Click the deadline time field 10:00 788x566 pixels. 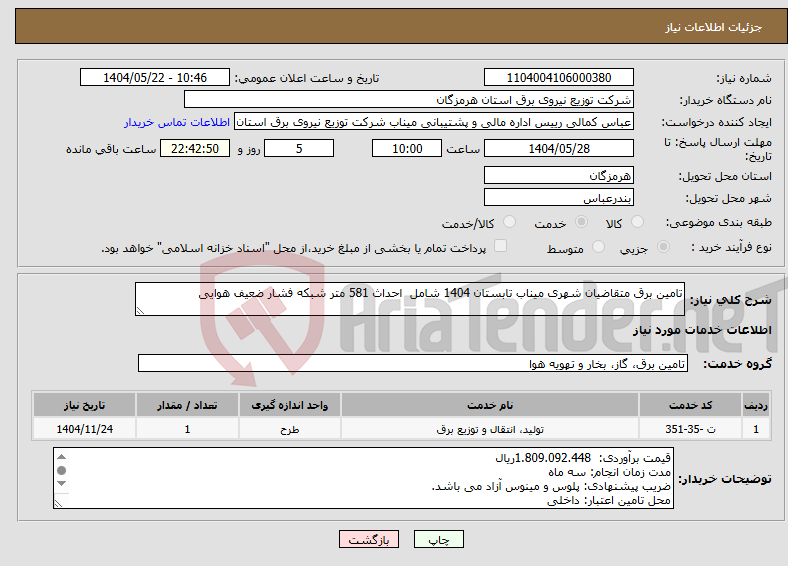(407, 148)
